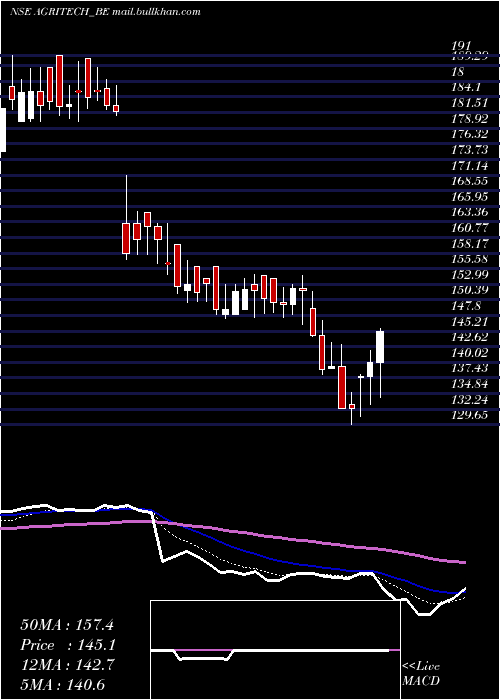
Task: Select the 12MA : 142.7 readout
Action: (x=67, y=665)
